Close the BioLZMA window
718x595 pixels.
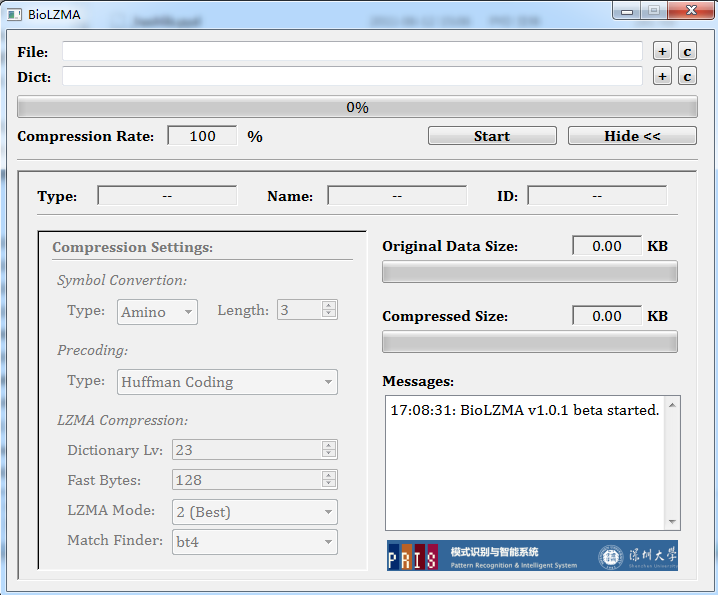click(691, 11)
